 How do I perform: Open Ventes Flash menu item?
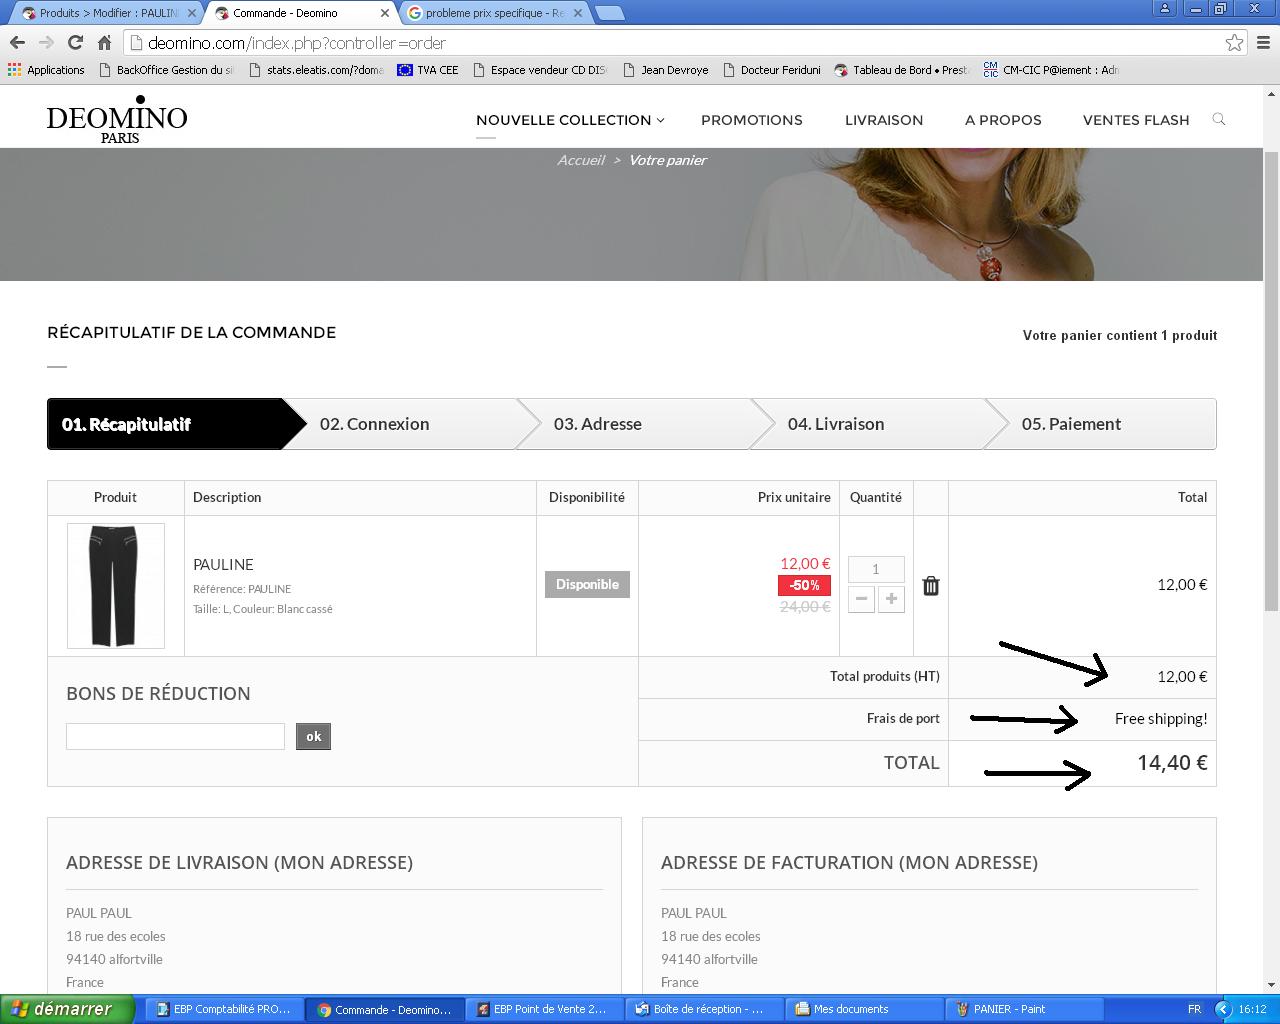1136,120
